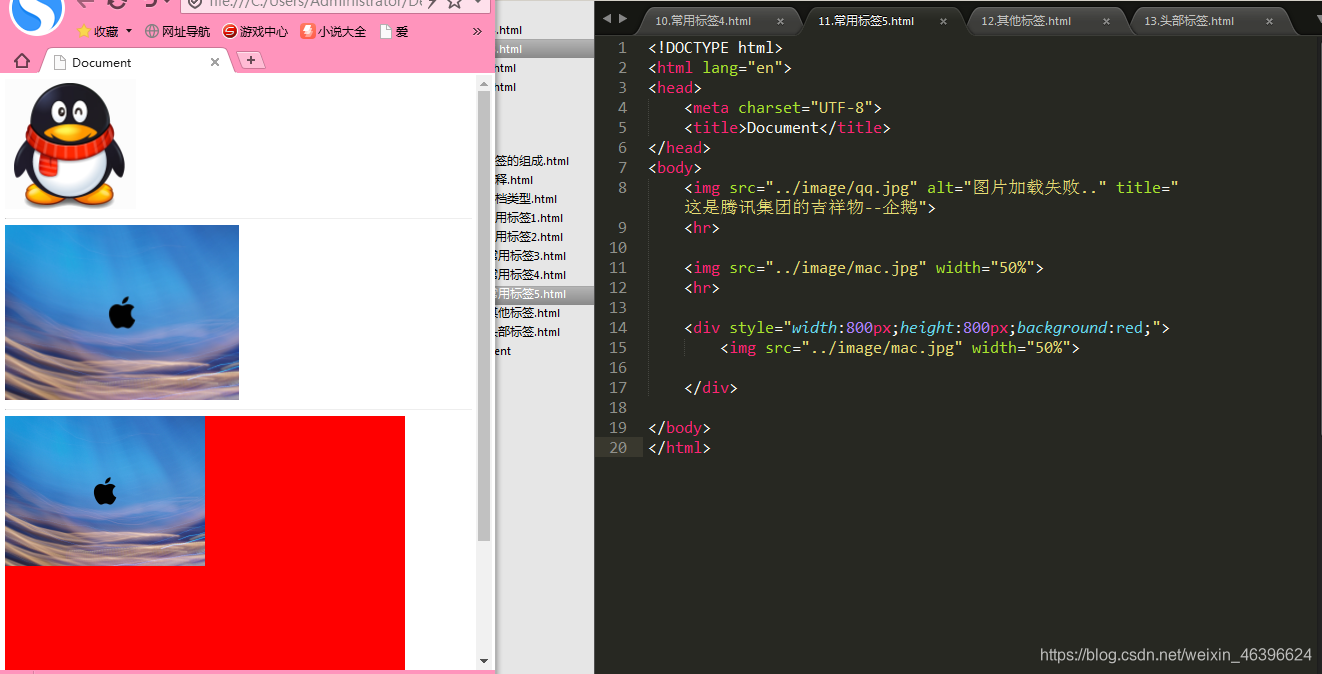Click the browser home icon

click(x=21, y=62)
